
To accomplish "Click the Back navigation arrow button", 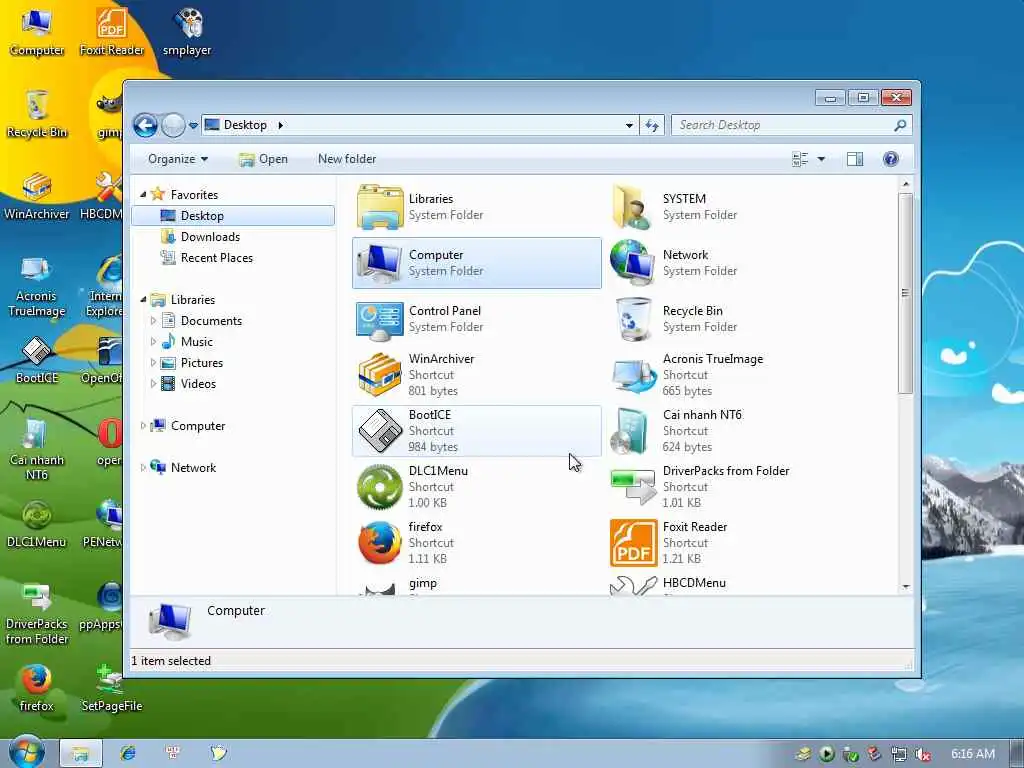I will coord(146,125).
